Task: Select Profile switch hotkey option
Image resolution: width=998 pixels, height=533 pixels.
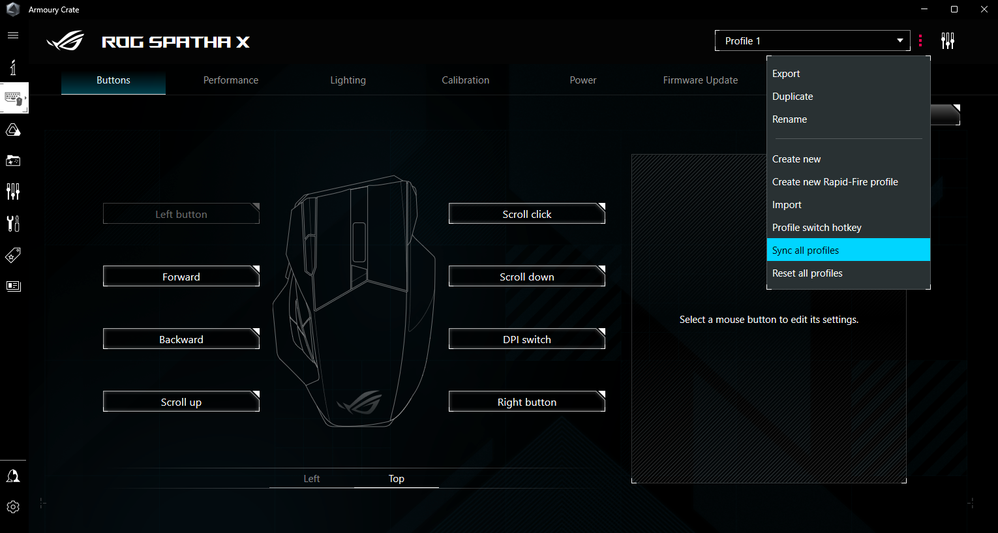Action: pyautogui.click(x=848, y=228)
